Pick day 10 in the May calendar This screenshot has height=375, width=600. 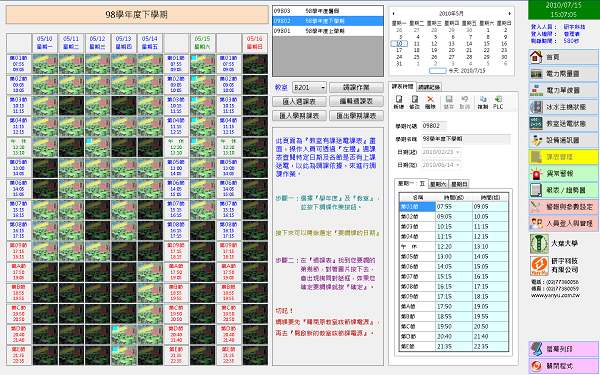click(399, 44)
